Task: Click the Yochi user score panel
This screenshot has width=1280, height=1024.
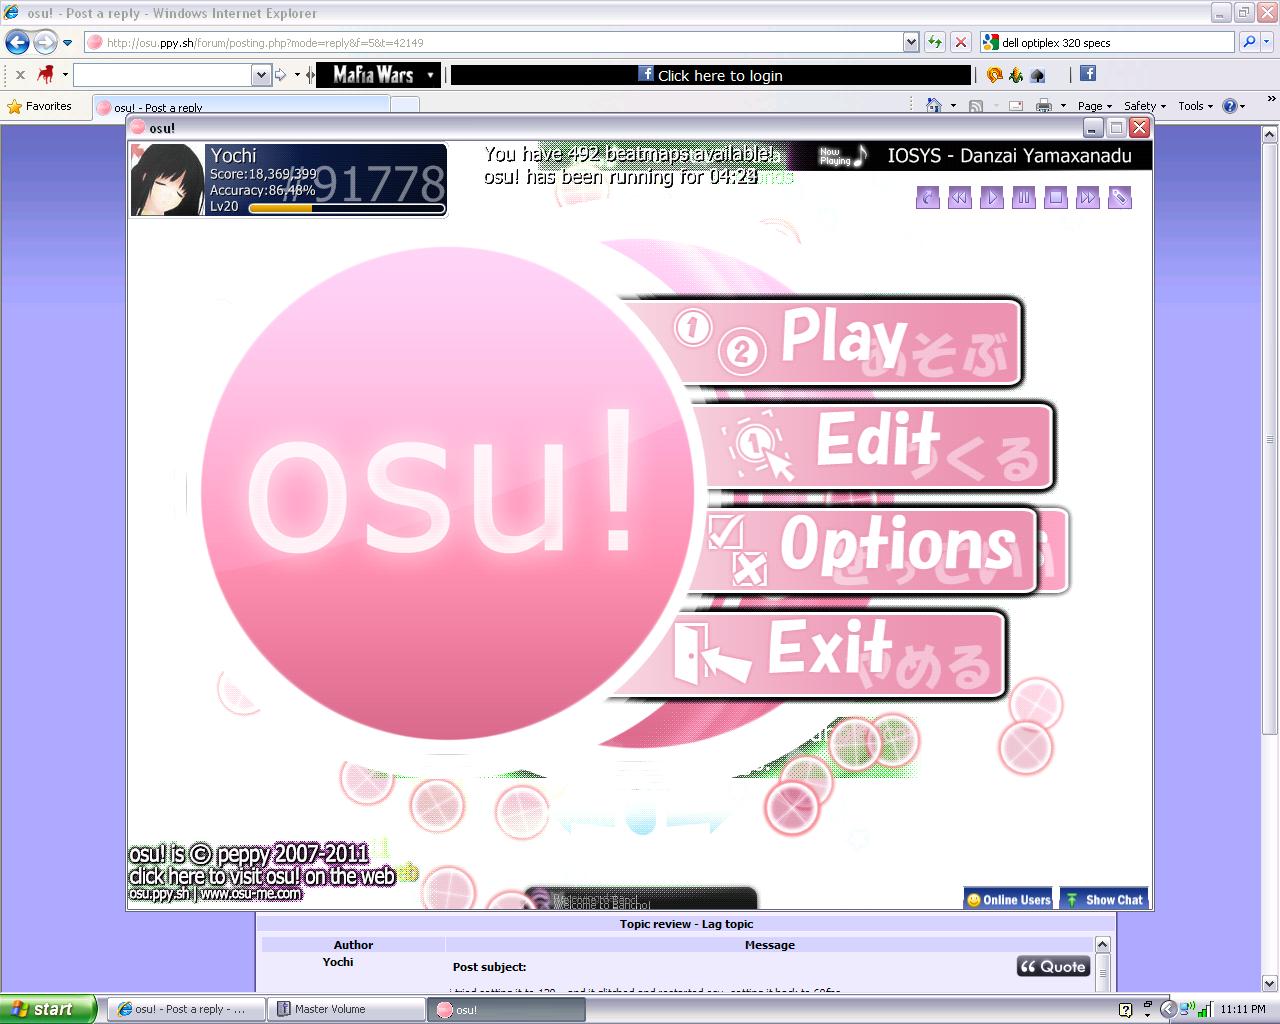Action: point(289,180)
